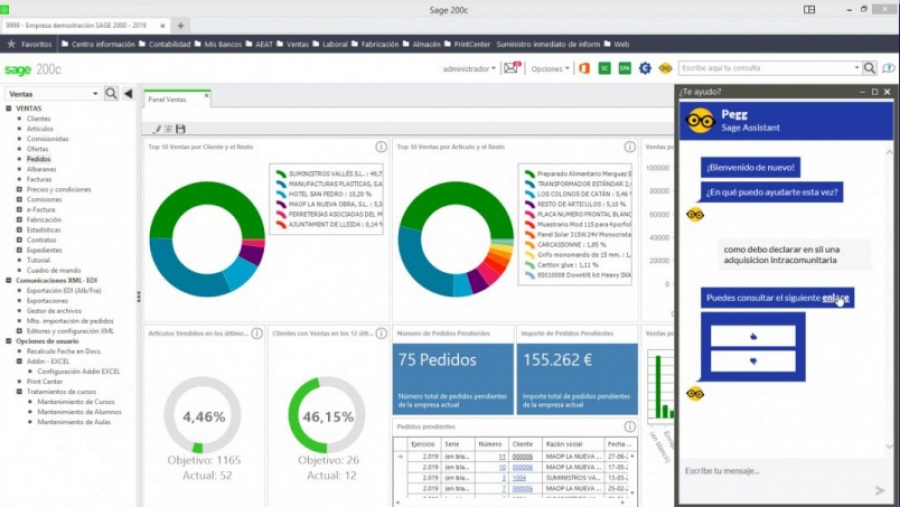This screenshot has height=507, width=900.
Task: Open the help speech bubble icon
Action: pos(888,68)
